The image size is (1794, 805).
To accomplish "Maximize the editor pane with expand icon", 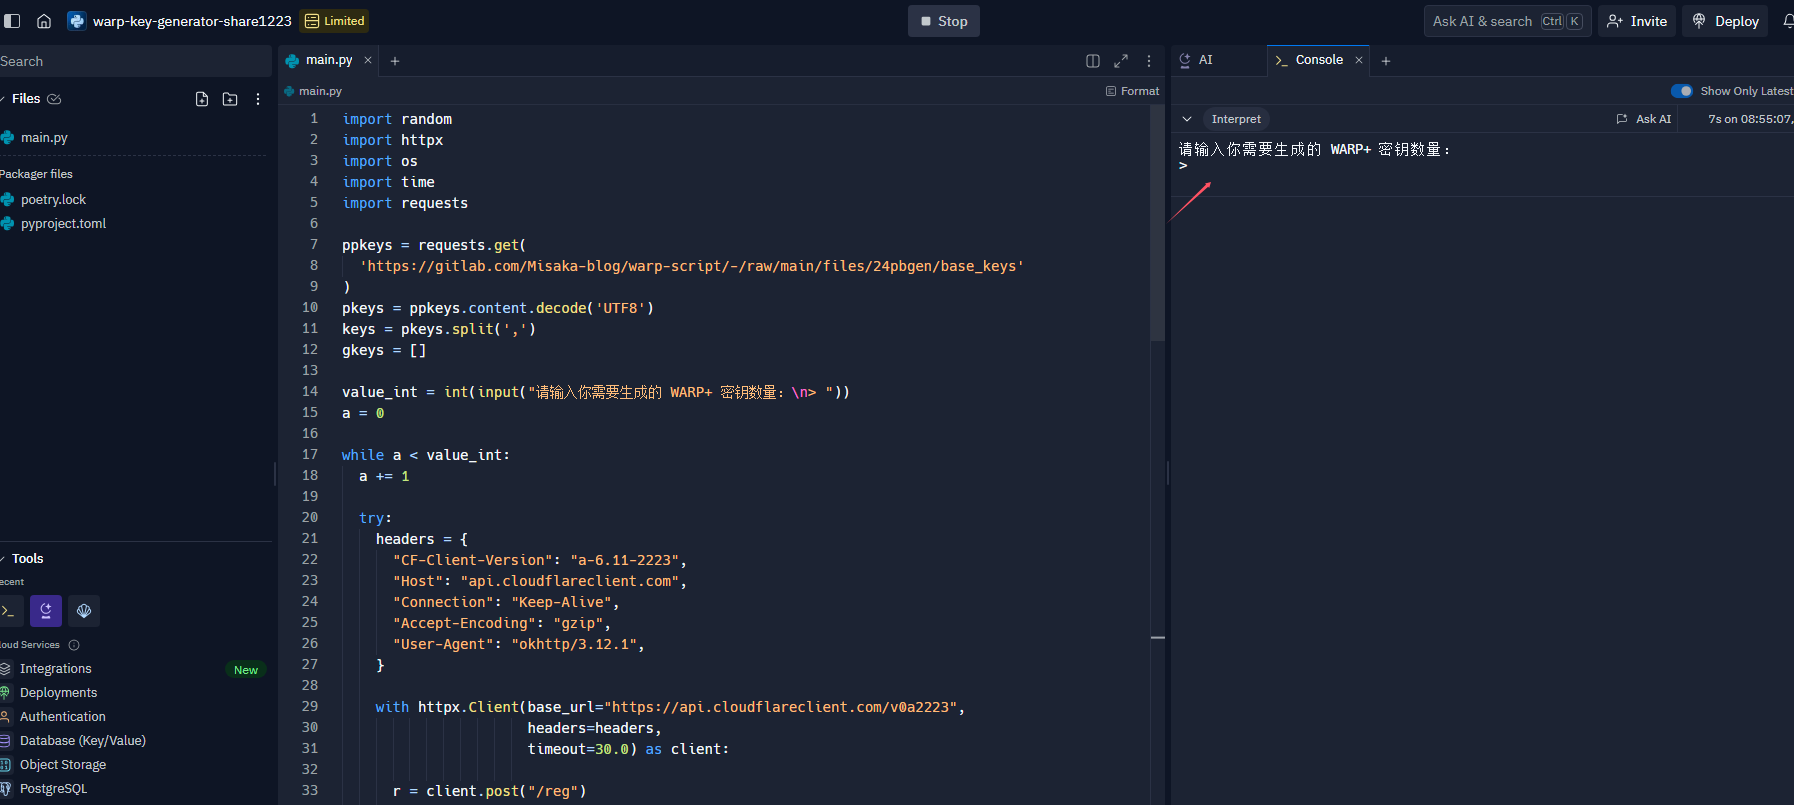I will 1121,61.
